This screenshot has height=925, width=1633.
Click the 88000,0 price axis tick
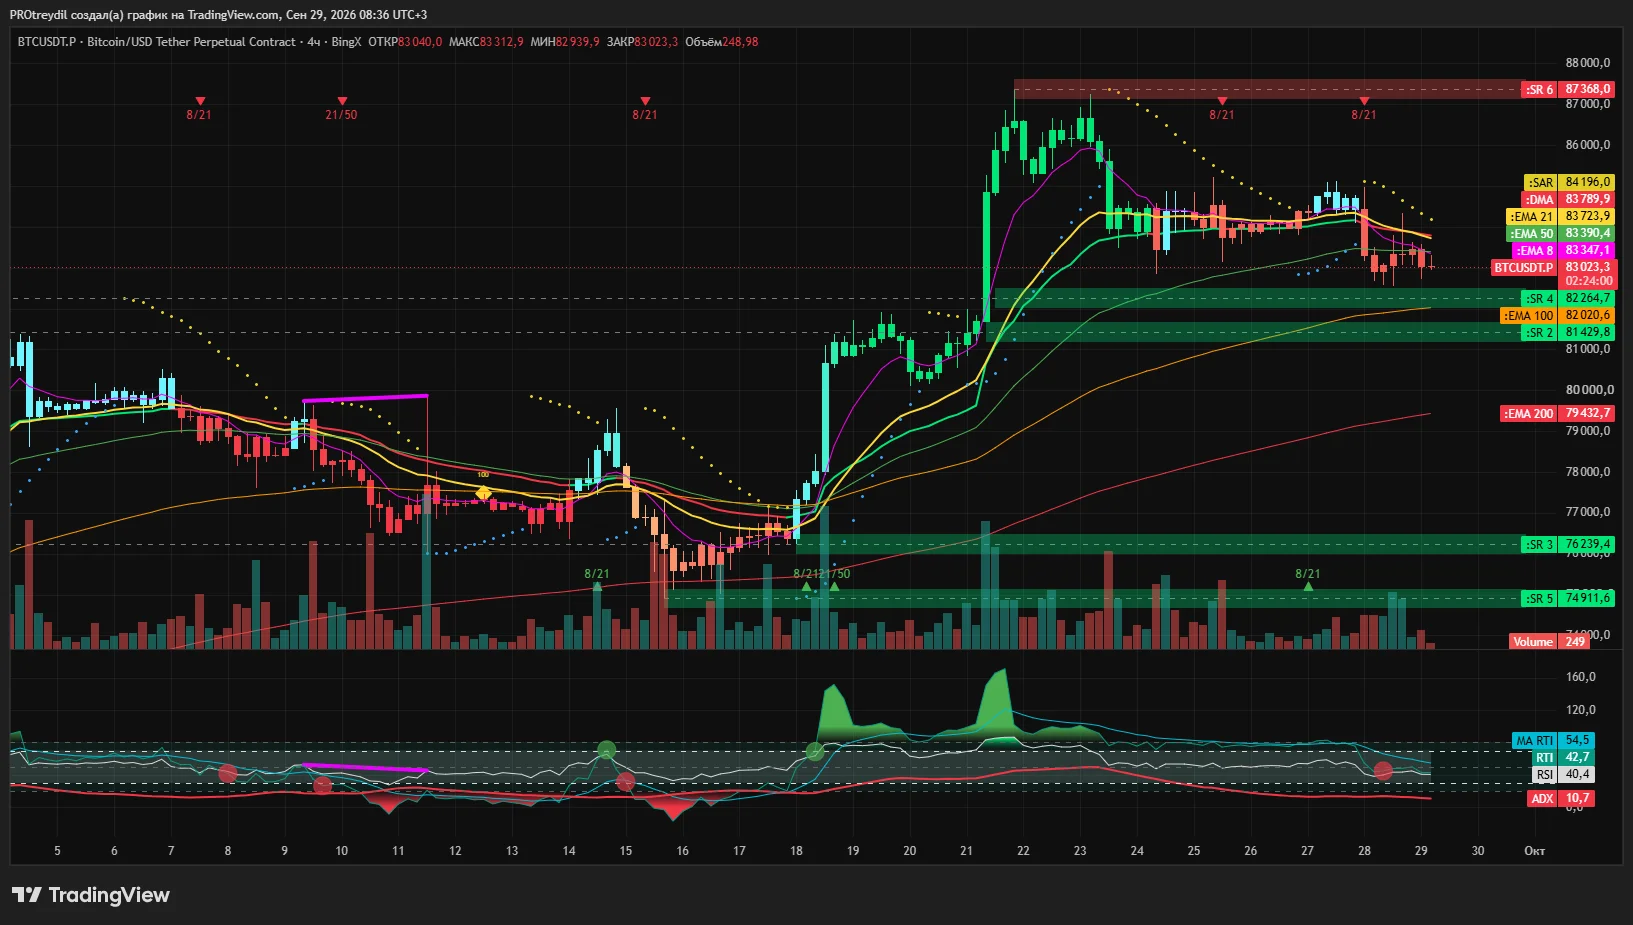(x=1588, y=62)
